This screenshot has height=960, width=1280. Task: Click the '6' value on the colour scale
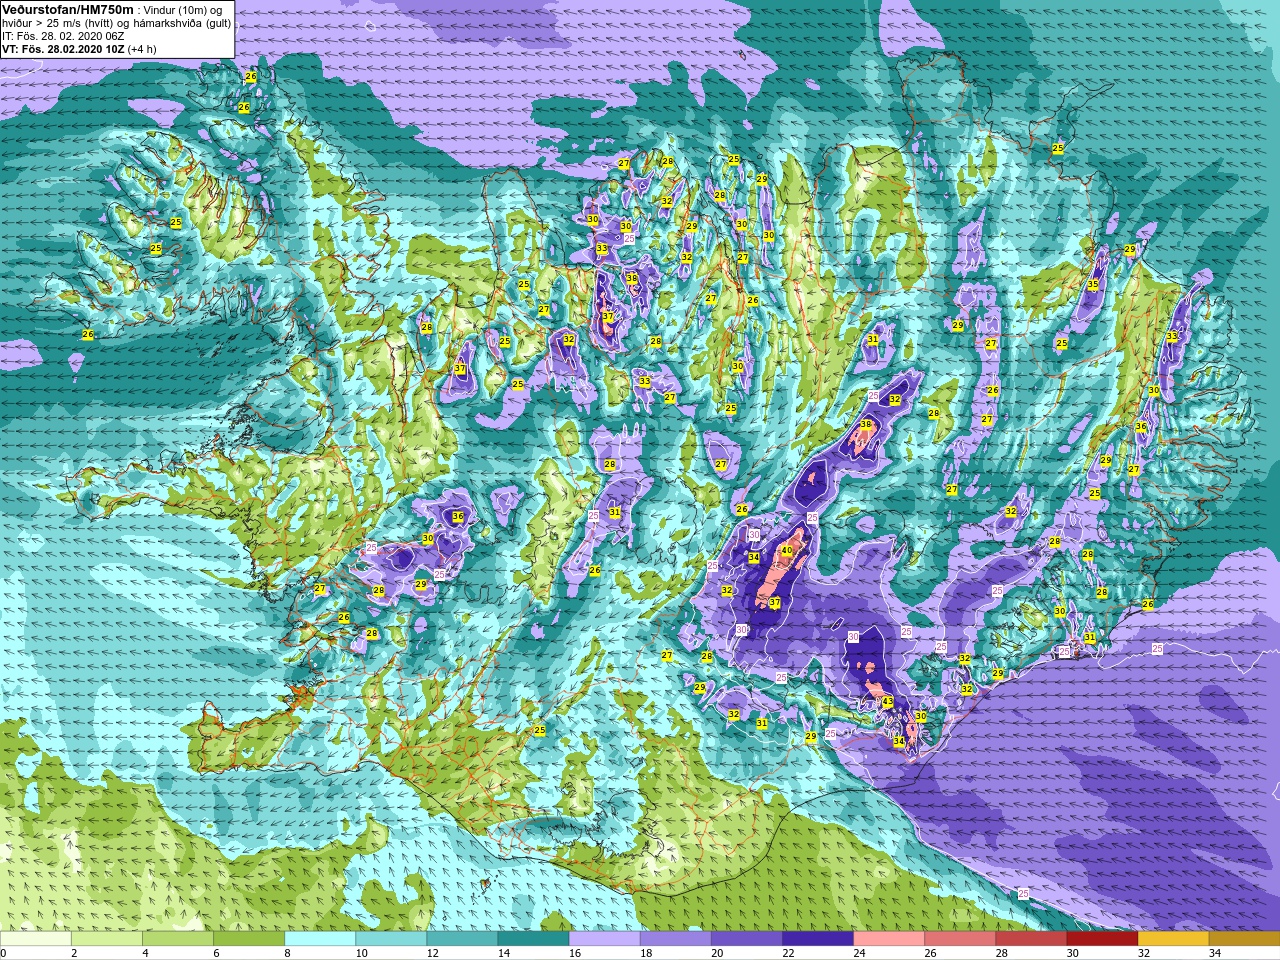[216, 953]
